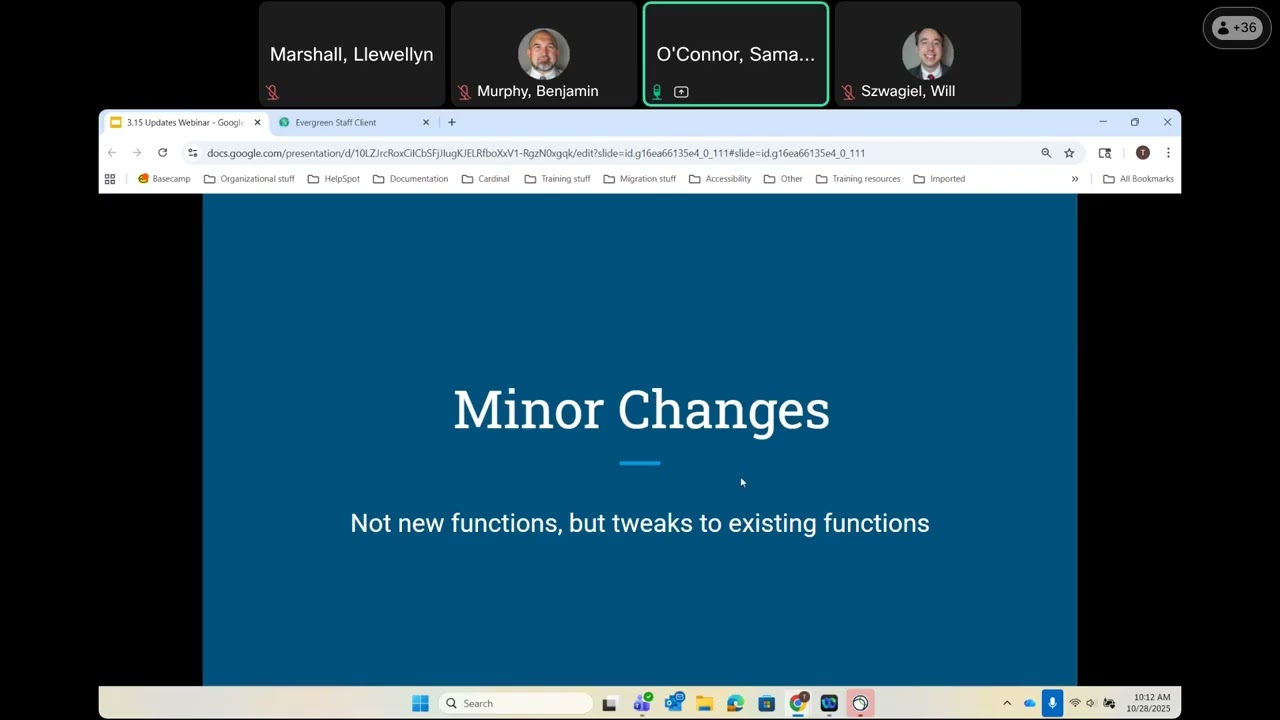This screenshot has width=1280, height=720.
Task: Open the pink-highlighted recording app on taskbar
Action: point(860,703)
